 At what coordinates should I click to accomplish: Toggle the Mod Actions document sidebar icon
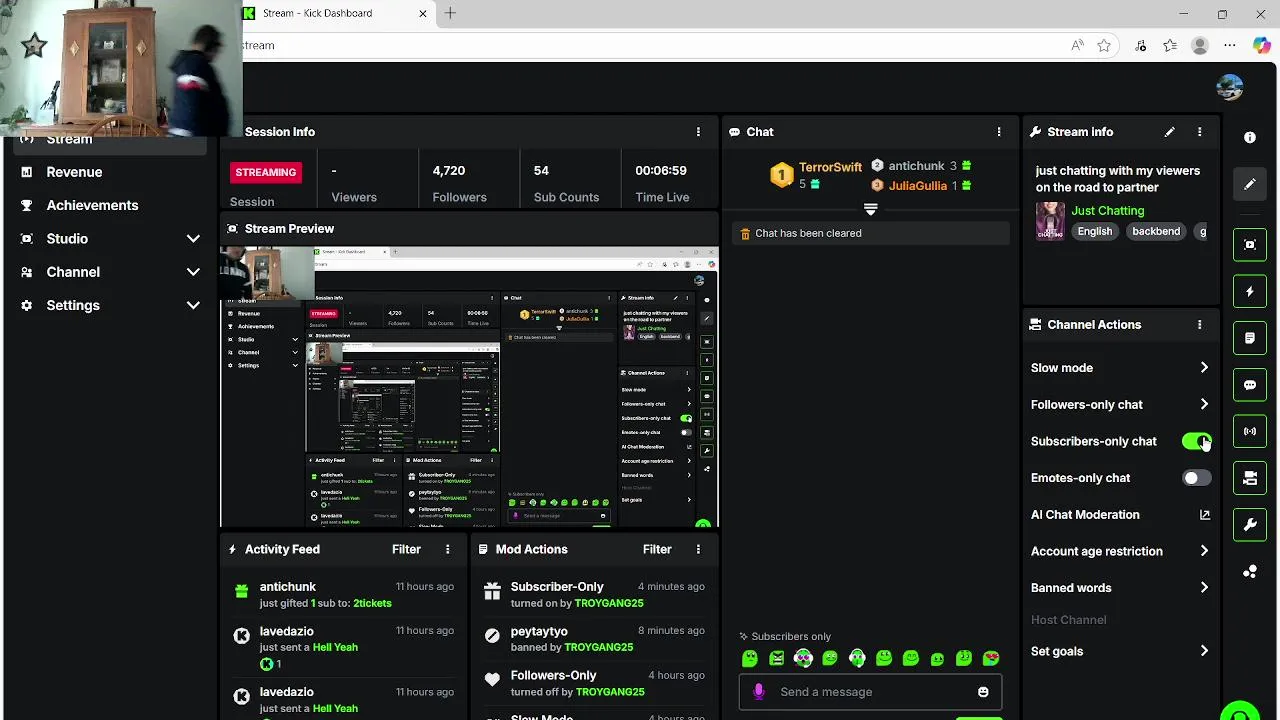pos(1250,339)
